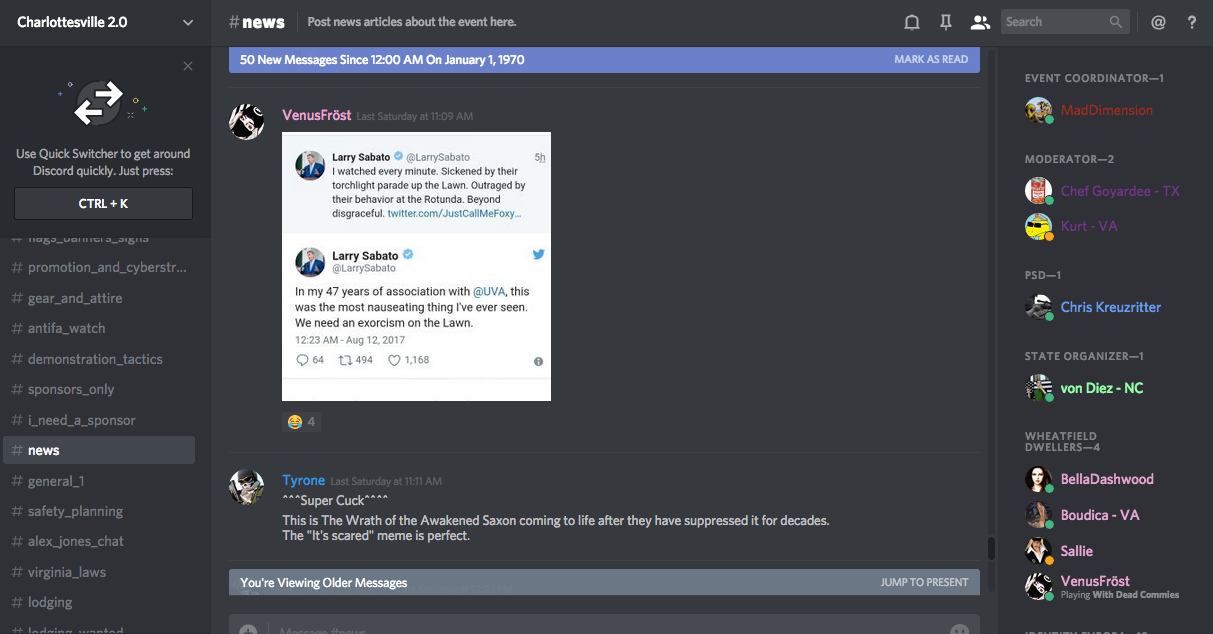Click the search magnifier icon
The height and width of the screenshot is (634, 1213).
[1116, 22]
